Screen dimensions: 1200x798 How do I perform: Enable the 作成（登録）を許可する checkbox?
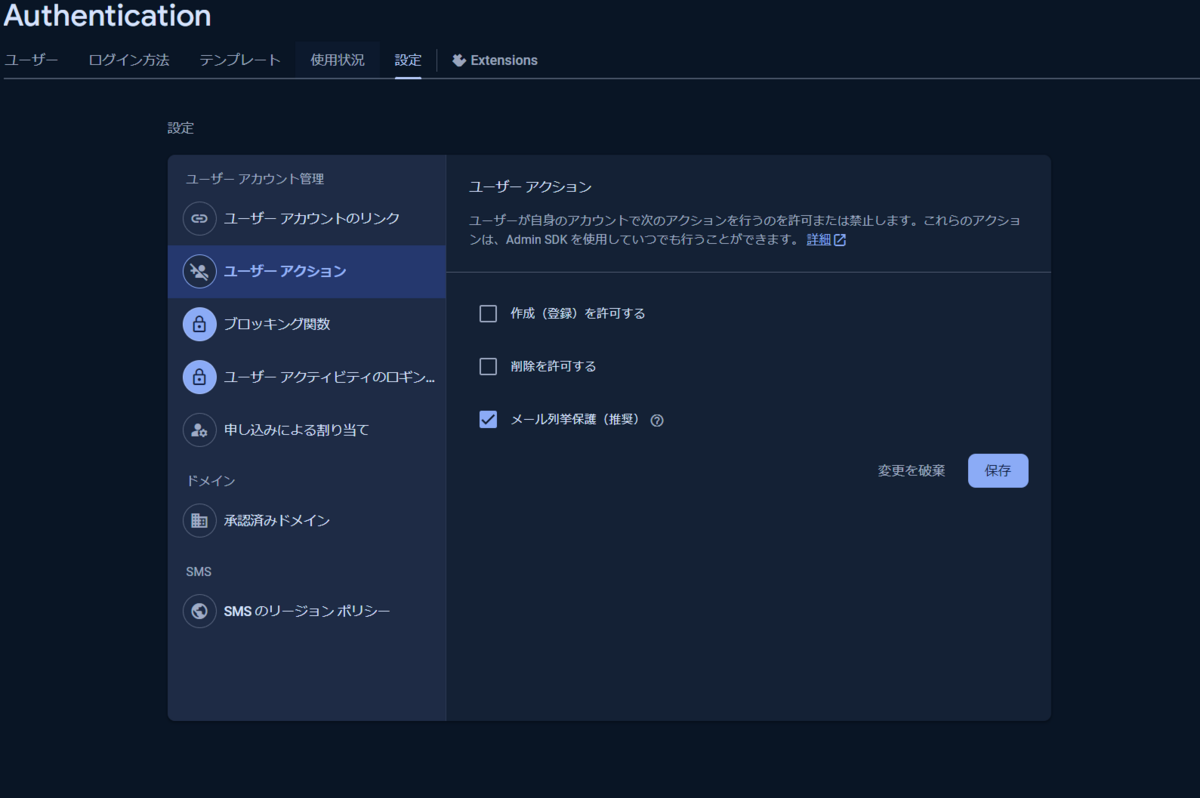coord(488,313)
